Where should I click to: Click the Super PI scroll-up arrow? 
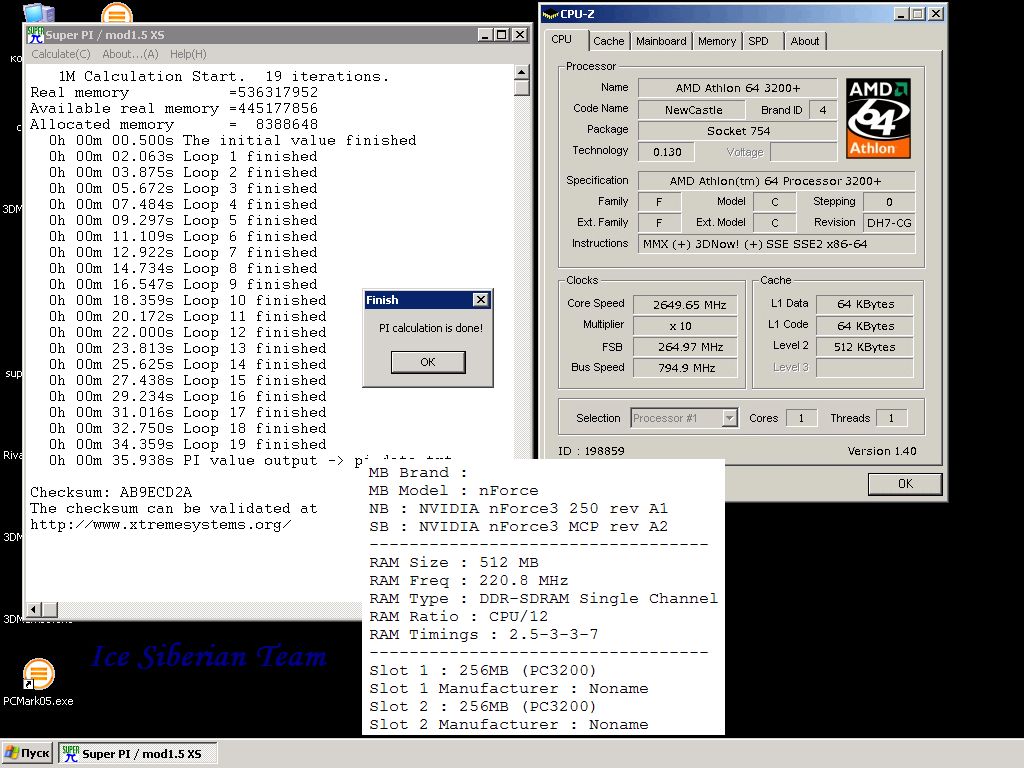[x=522, y=72]
